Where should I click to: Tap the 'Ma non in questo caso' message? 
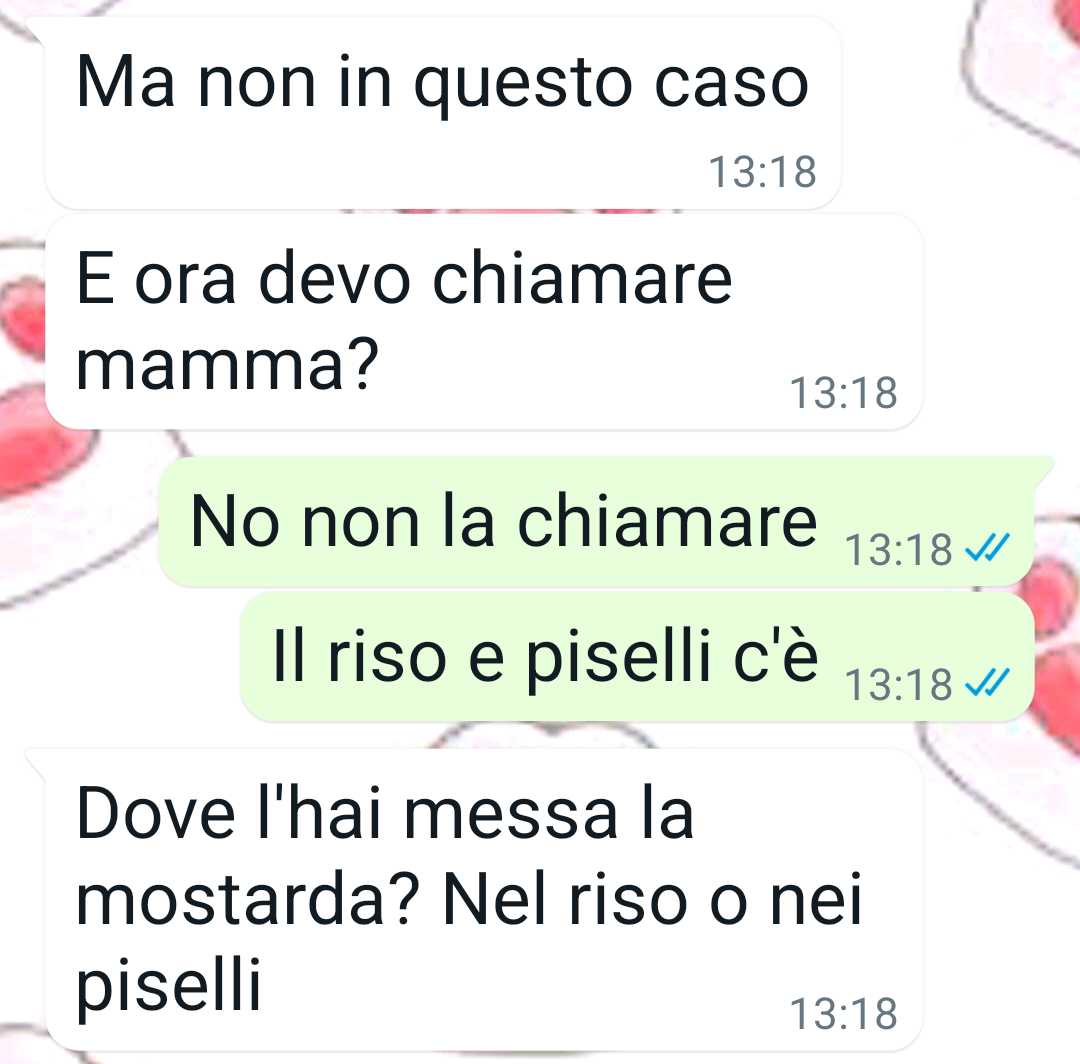(x=442, y=112)
